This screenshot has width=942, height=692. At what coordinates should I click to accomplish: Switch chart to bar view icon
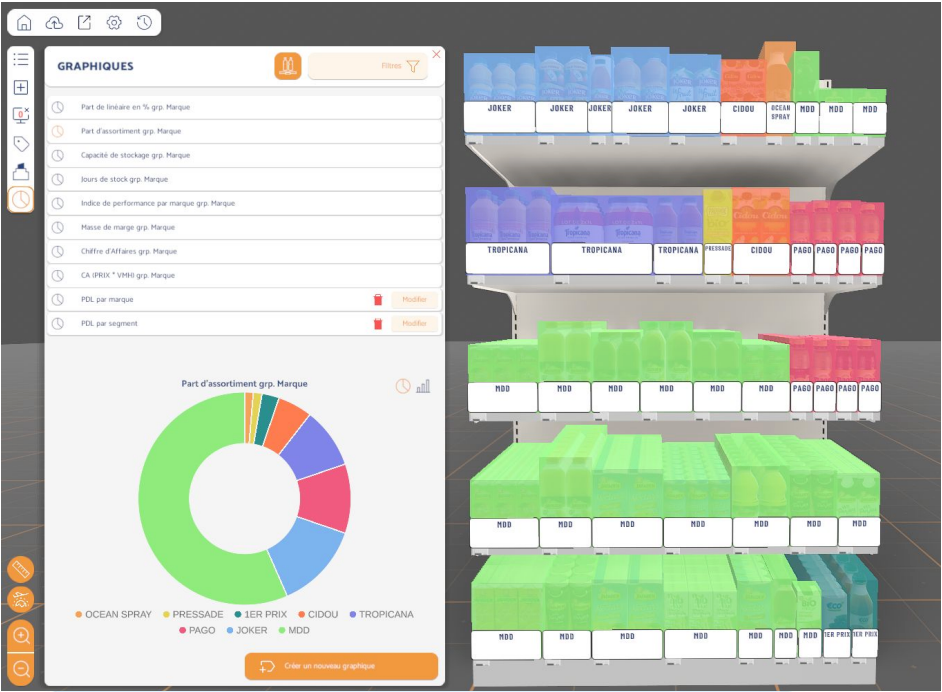(424, 386)
